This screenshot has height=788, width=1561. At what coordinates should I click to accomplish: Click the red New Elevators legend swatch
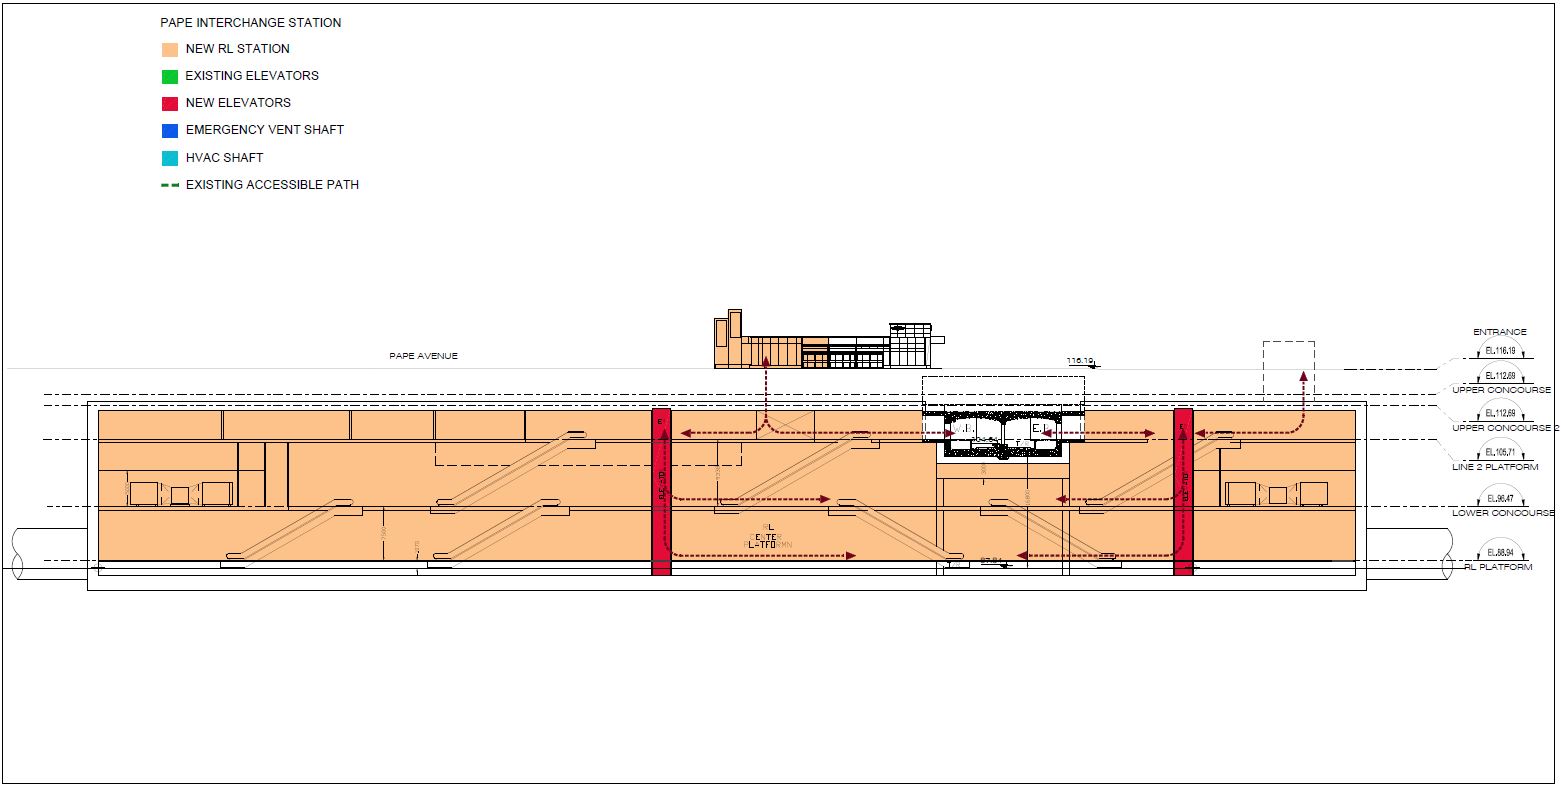click(169, 103)
